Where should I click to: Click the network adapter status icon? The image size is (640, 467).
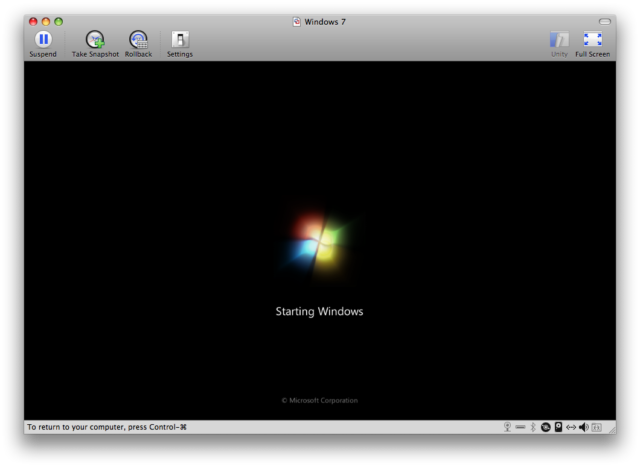point(571,427)
